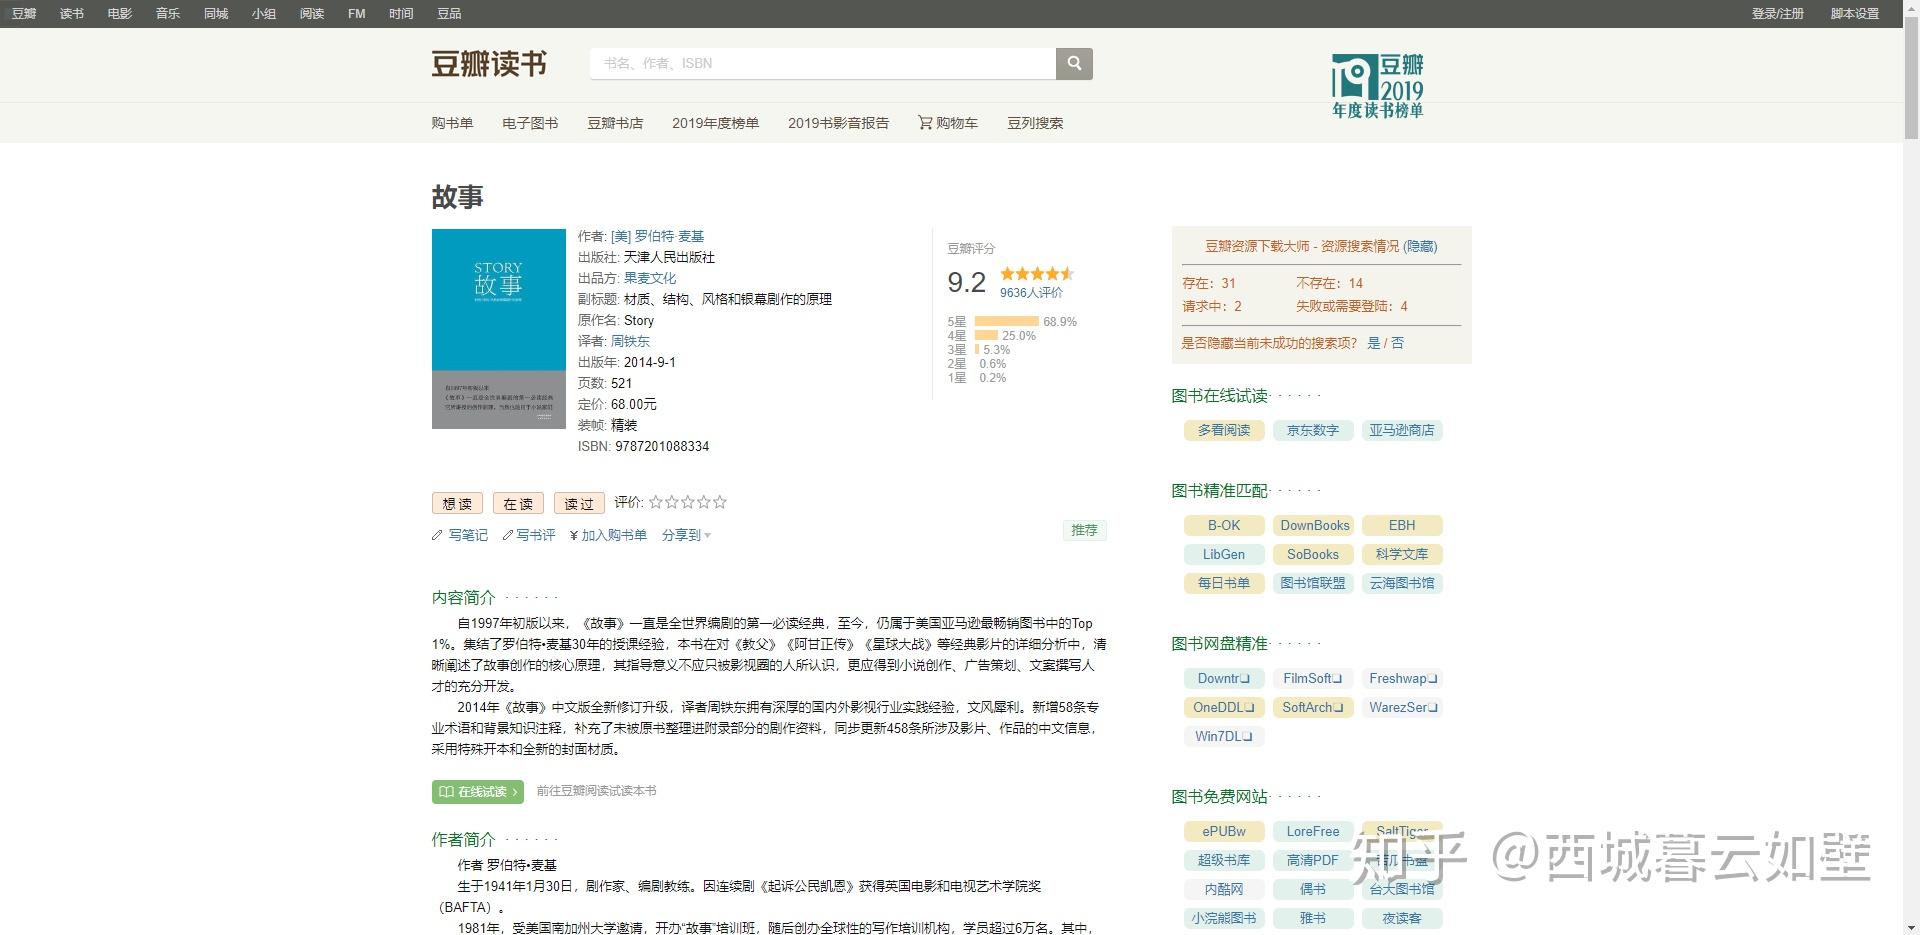Open the 豆瓣书店 nav item

[x=615, y=123]
